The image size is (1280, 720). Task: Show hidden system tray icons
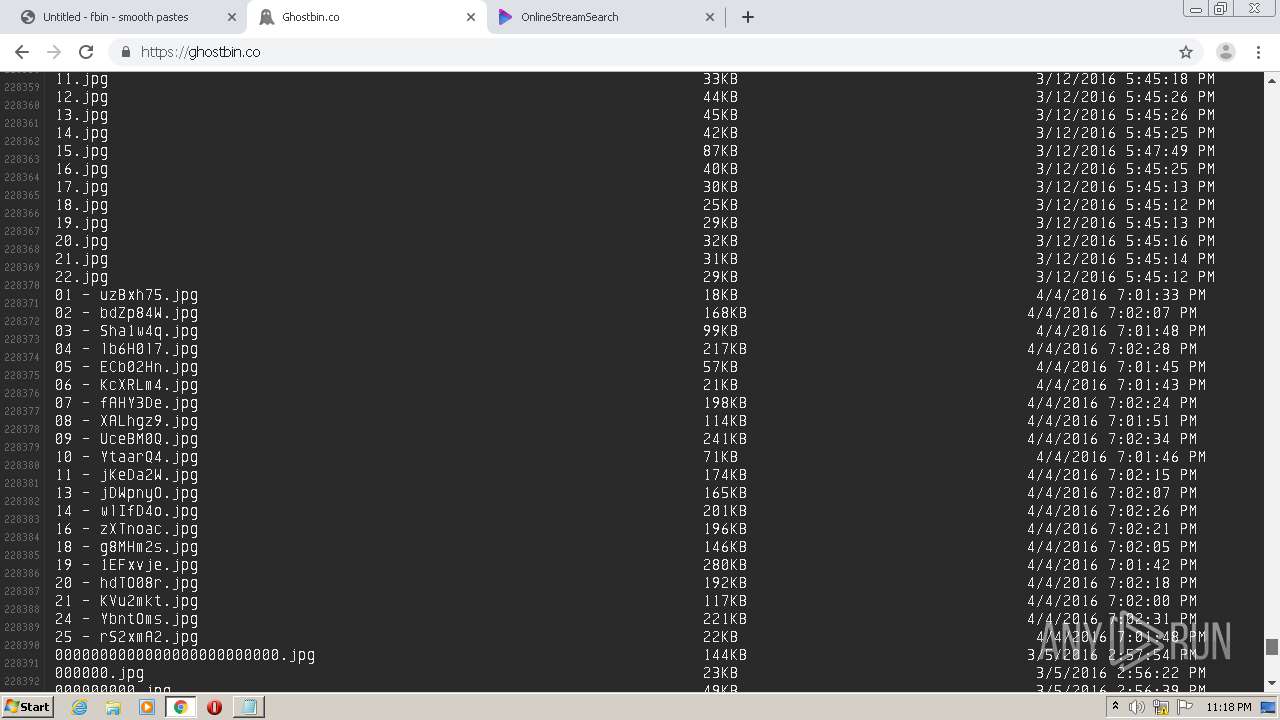coord(1115,707)
